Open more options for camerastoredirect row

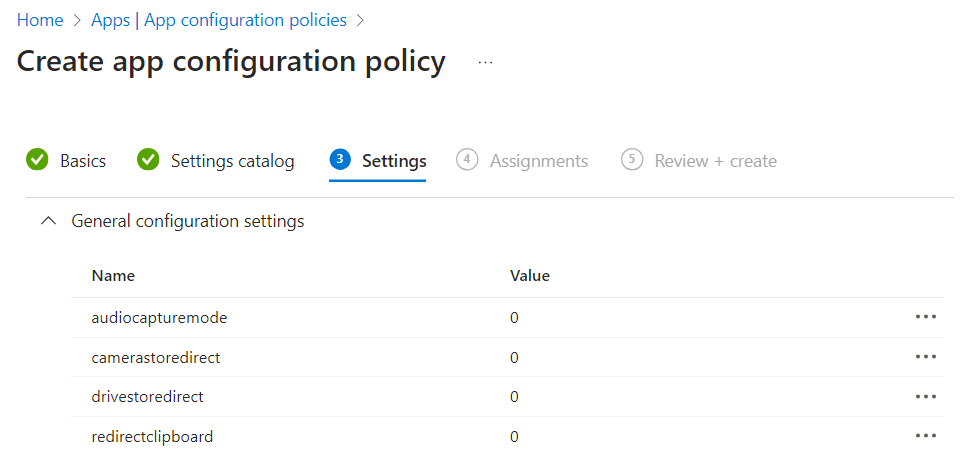pos(925,357)
